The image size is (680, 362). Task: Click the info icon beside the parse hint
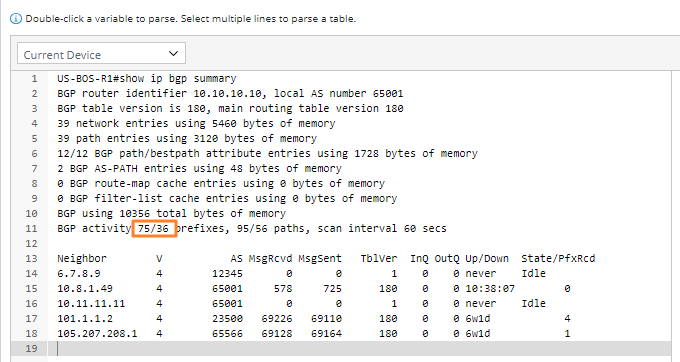point(16,19)
